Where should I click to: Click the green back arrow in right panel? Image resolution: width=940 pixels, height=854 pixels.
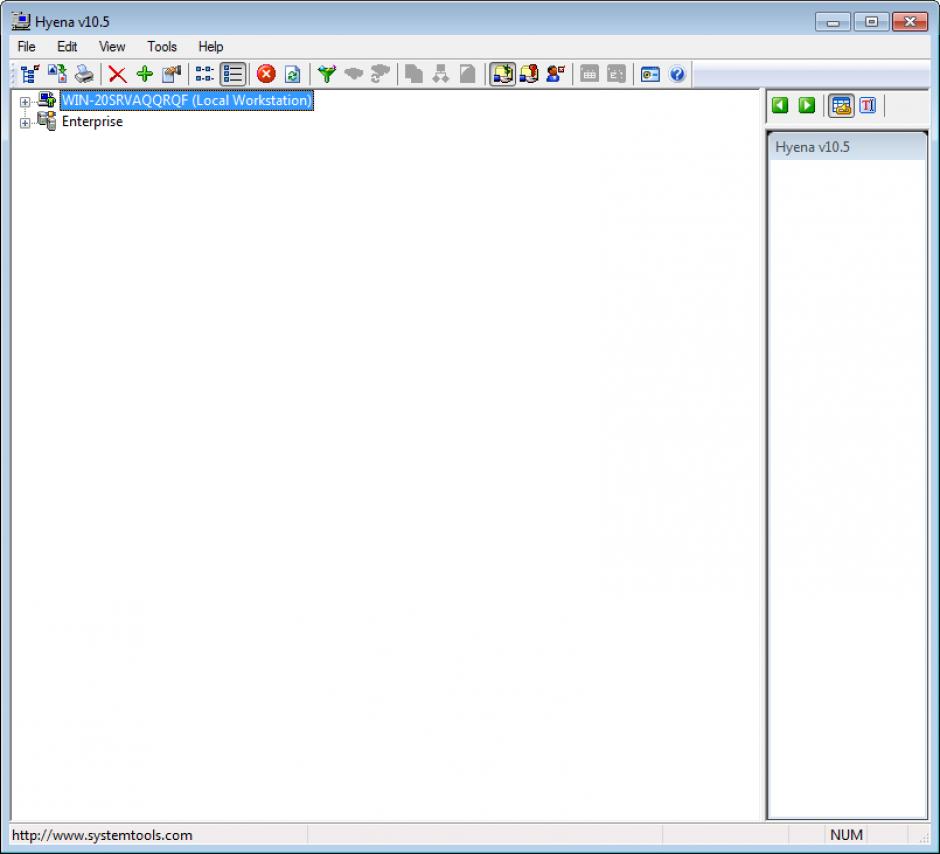tap(780, 105)
